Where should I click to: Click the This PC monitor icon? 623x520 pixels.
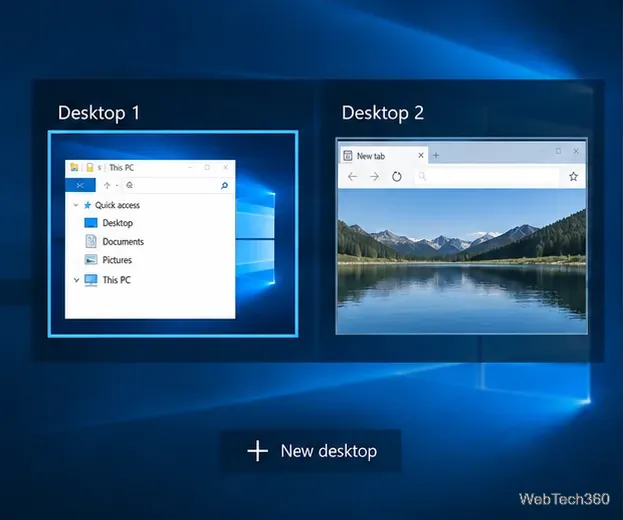[91, 280]
